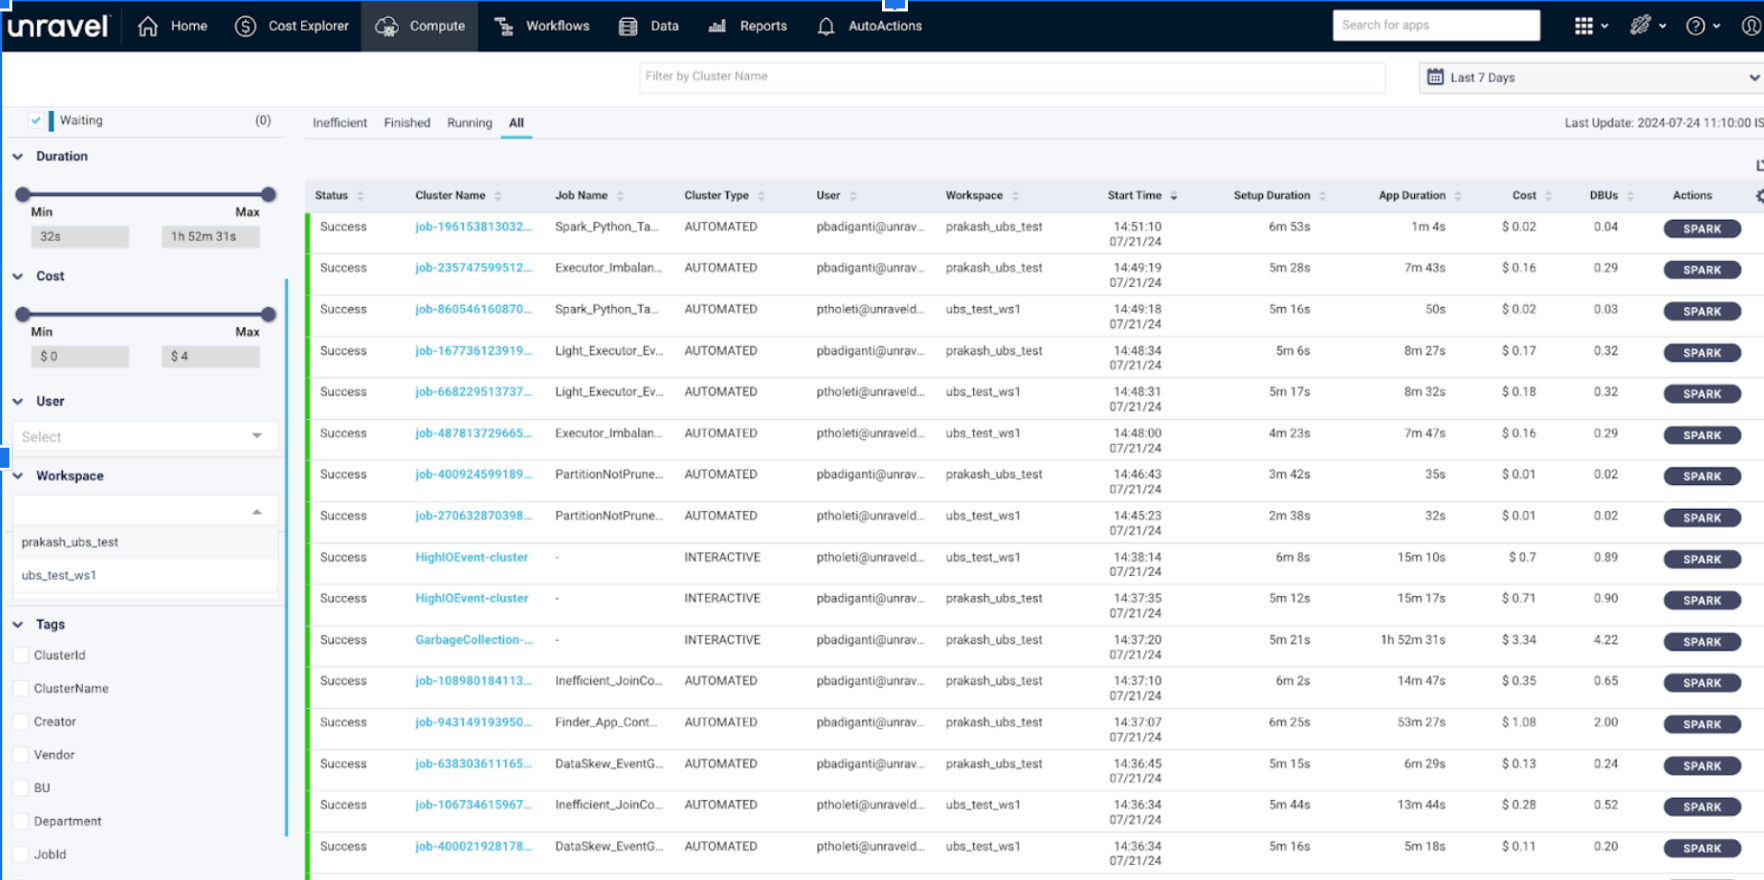Switch to the Inefficient tab
The height and width of the screenshot is (880, 1764).
(x=339, y=123)
